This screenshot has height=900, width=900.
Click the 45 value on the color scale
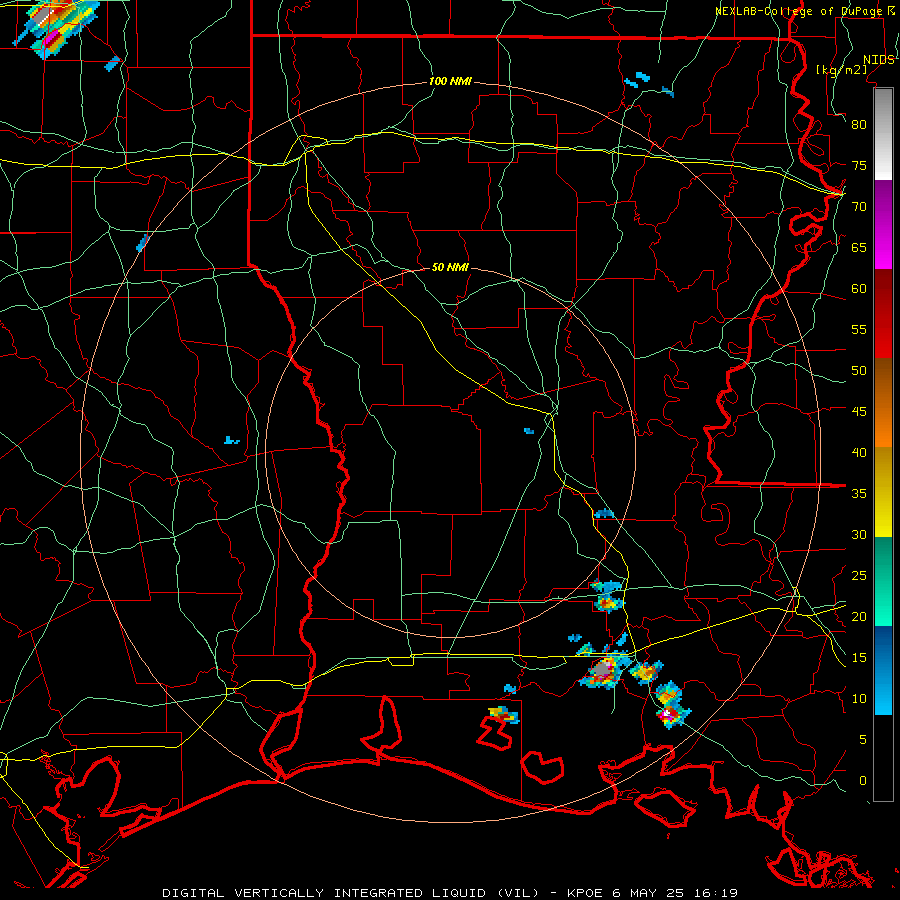(x=859, y=412)
